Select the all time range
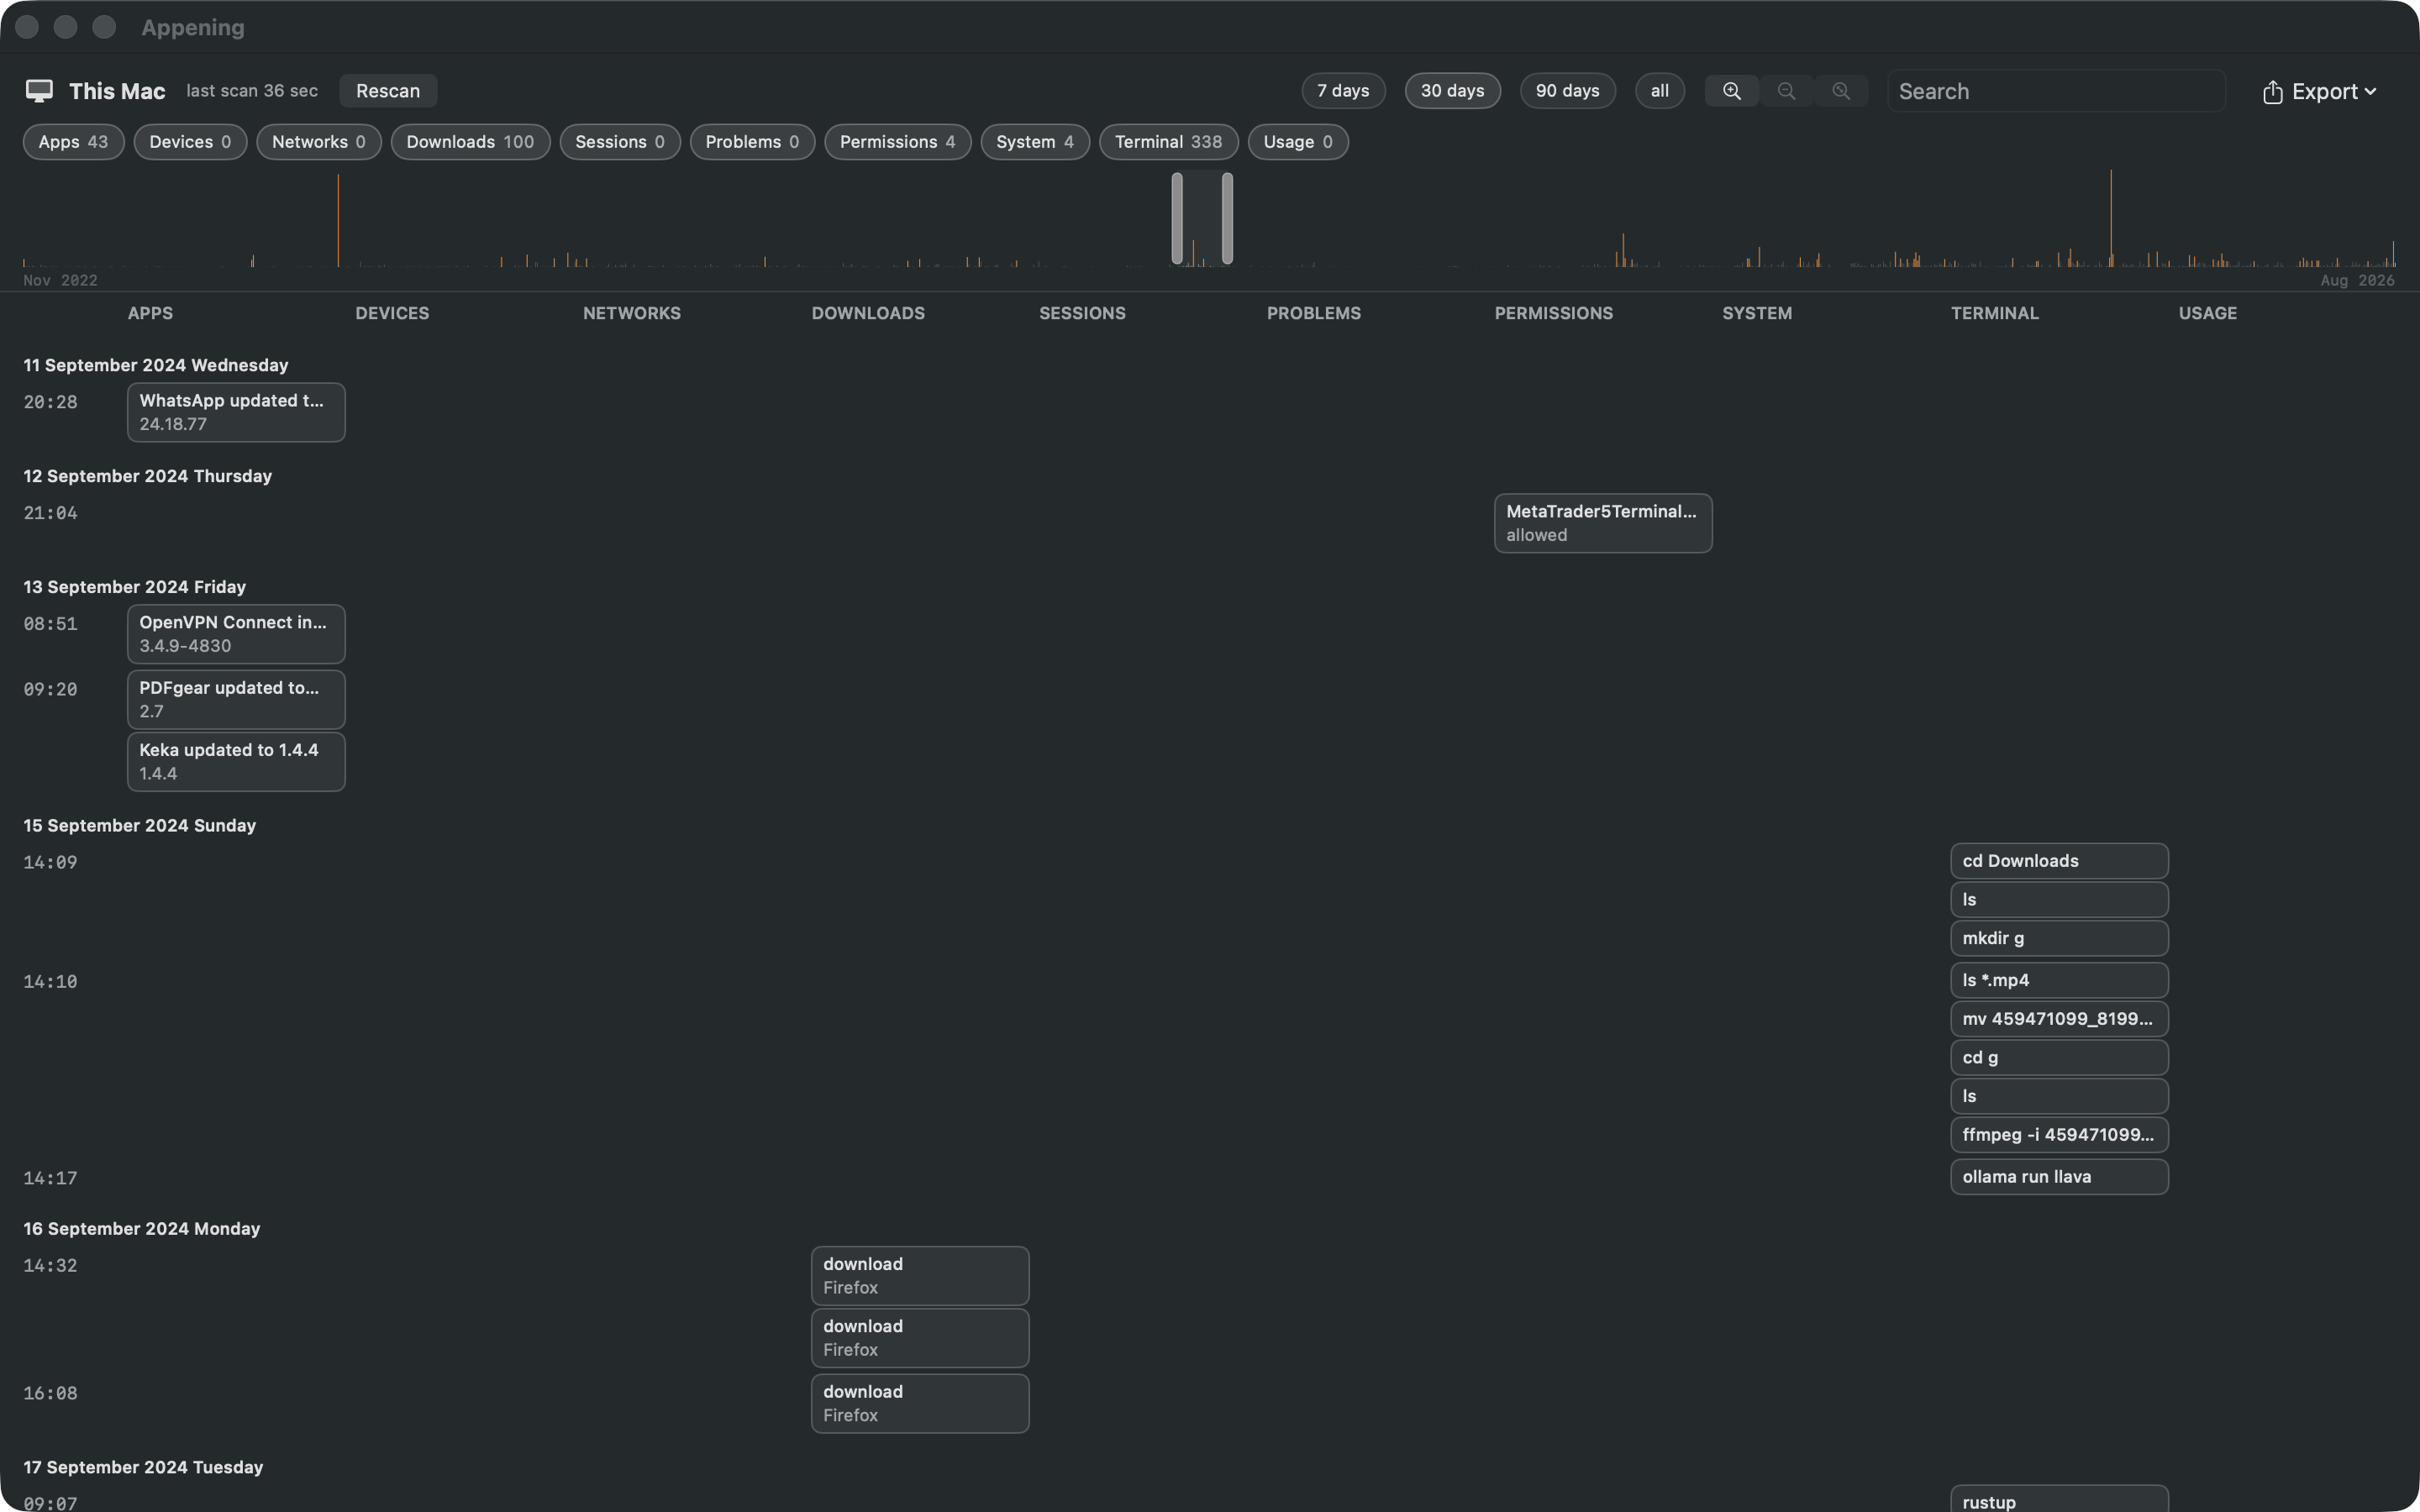 click(1659, 91)
